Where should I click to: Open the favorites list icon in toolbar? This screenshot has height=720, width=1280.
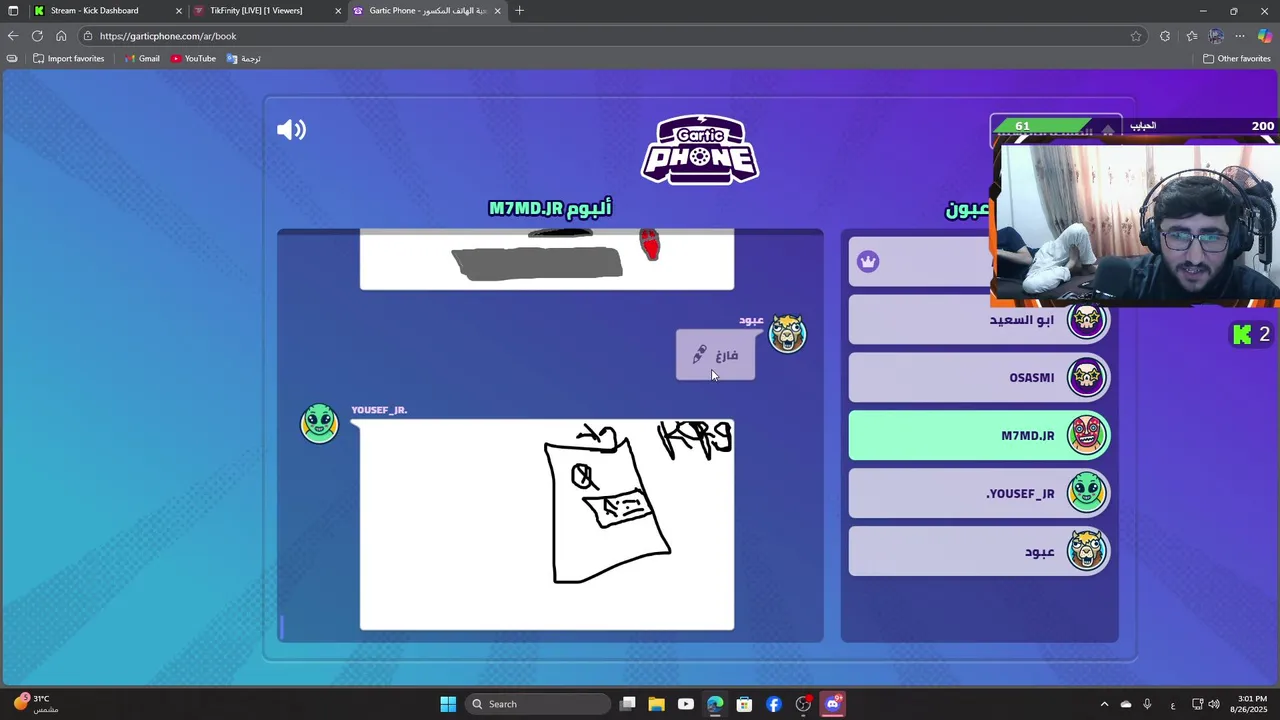pyautogui.click(x=1191, y=36)
